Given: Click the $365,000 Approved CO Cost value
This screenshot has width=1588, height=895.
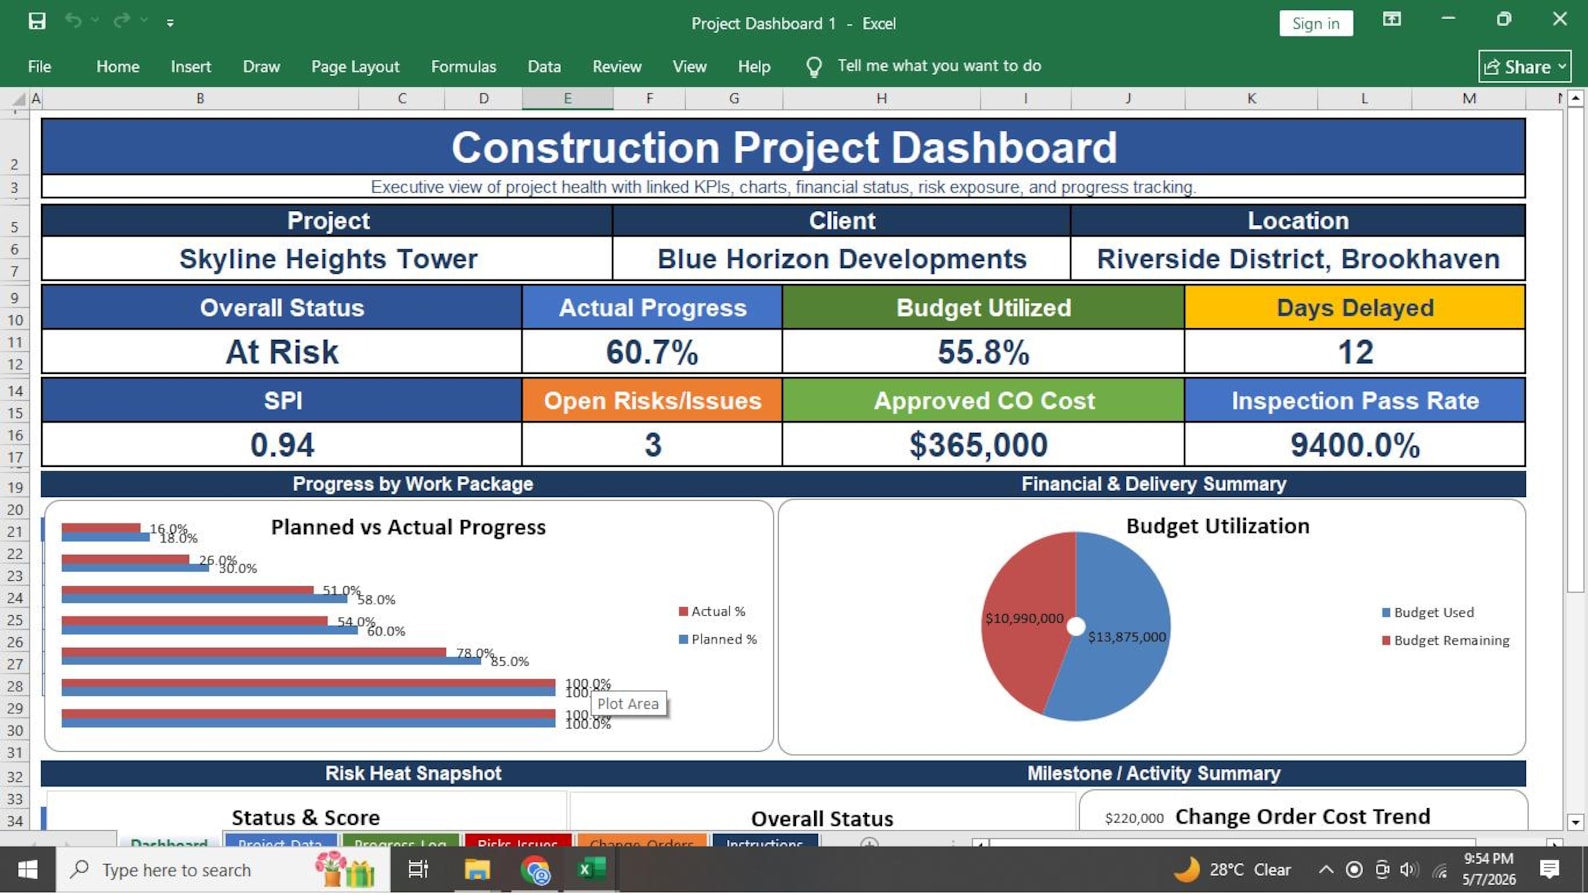Looking at the screenshot, I should [983, 445].
